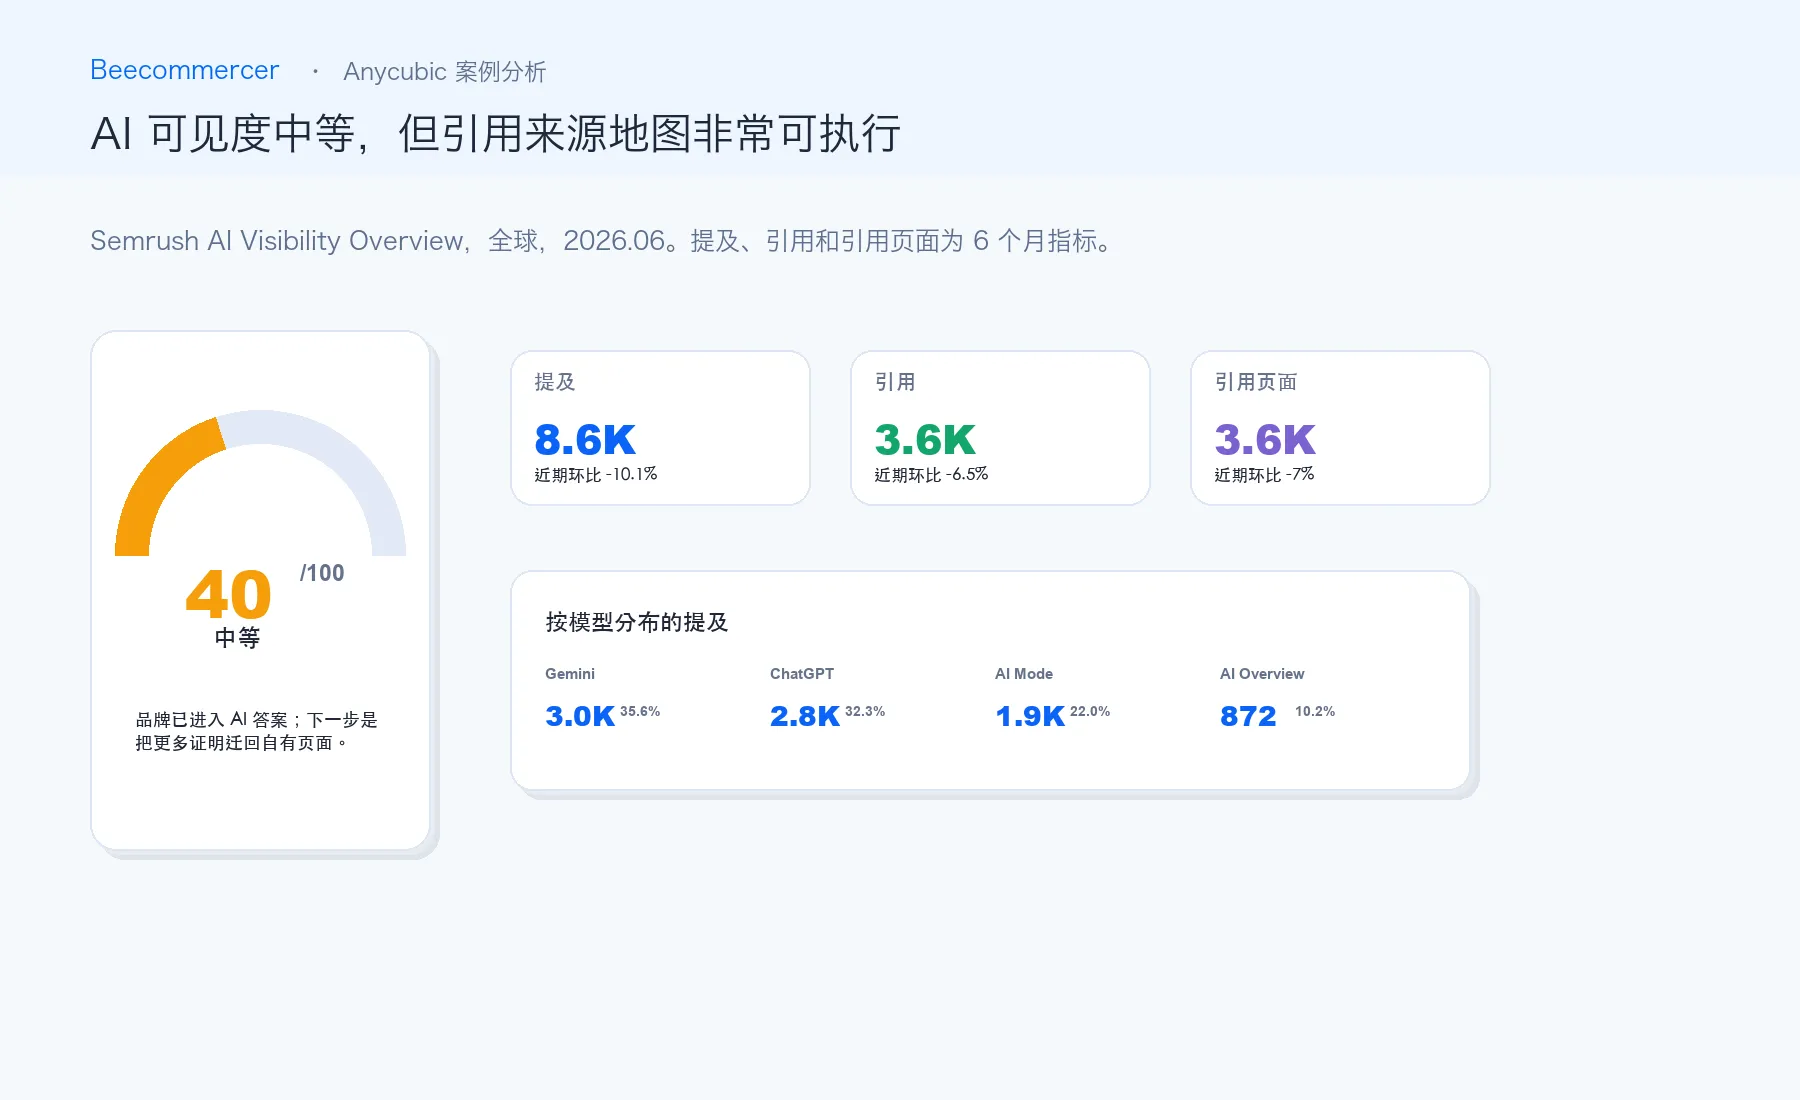
Task: Click the 引用 card label
Action: (x=895, y=382)
